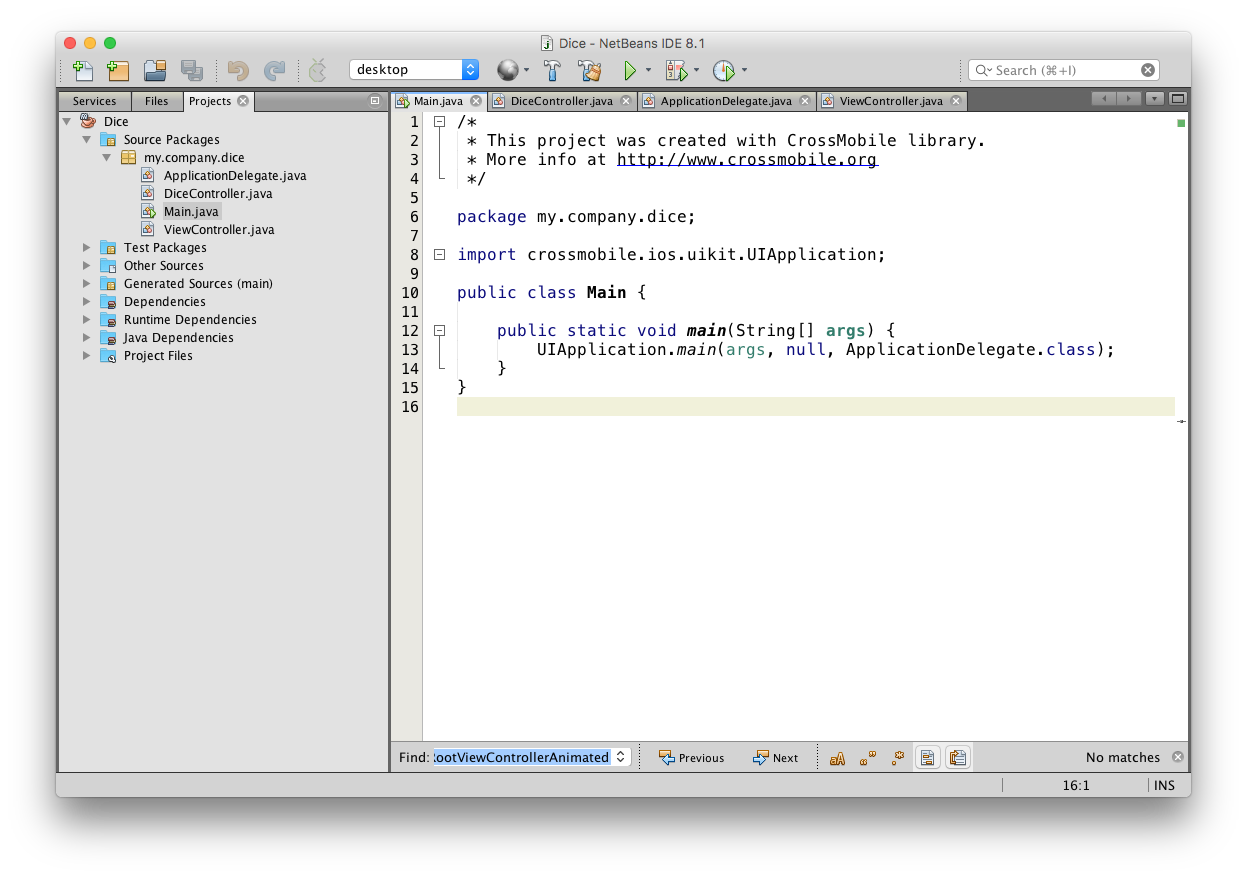Select DiceController.java in project tree
1247x877 pixels.
tap(218, 193)
